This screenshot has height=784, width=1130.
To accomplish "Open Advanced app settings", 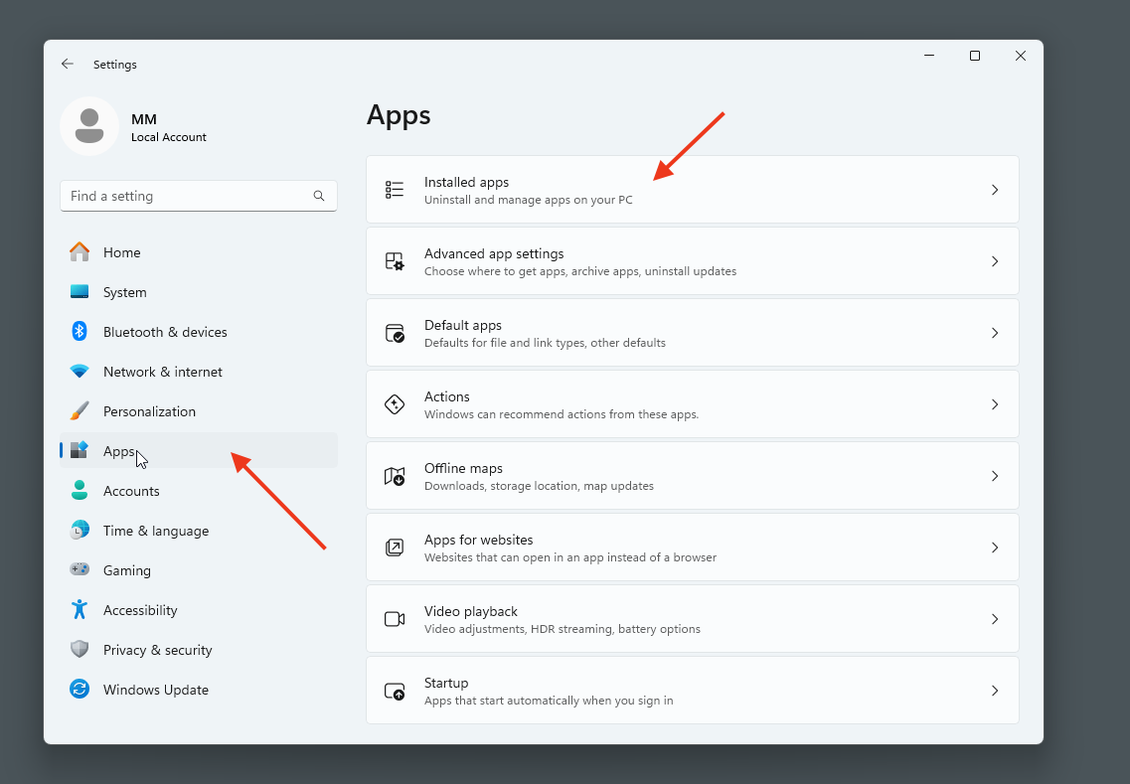I will 693,261.
